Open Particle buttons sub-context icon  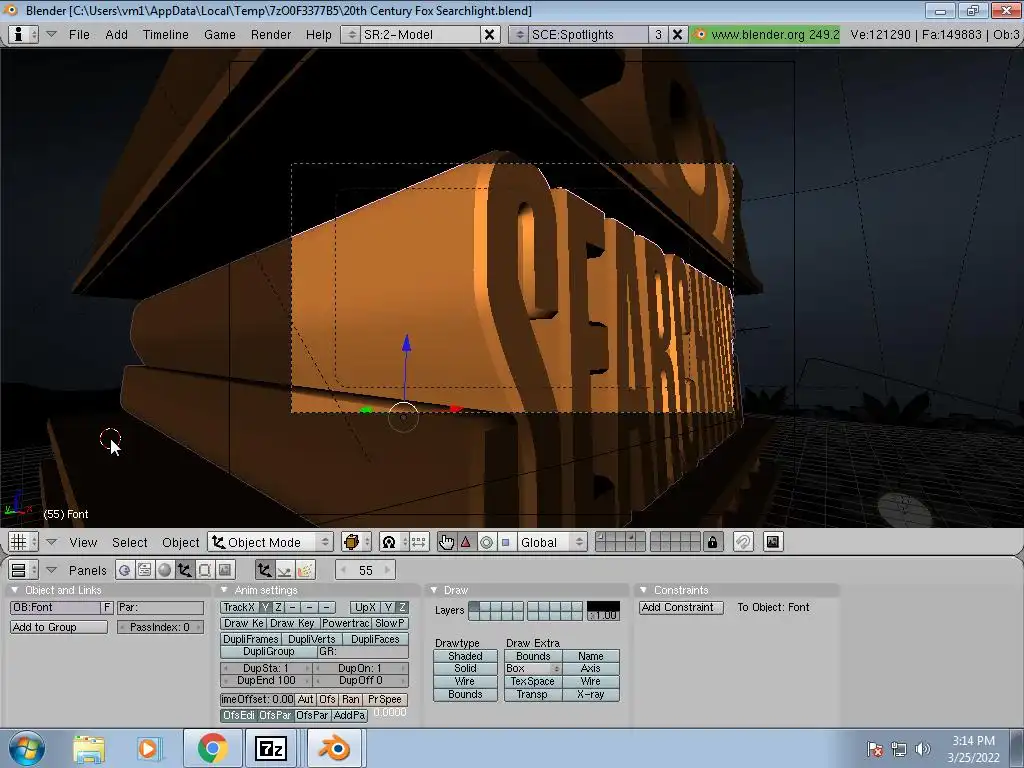pyautogui.click(x=305, y=570)
